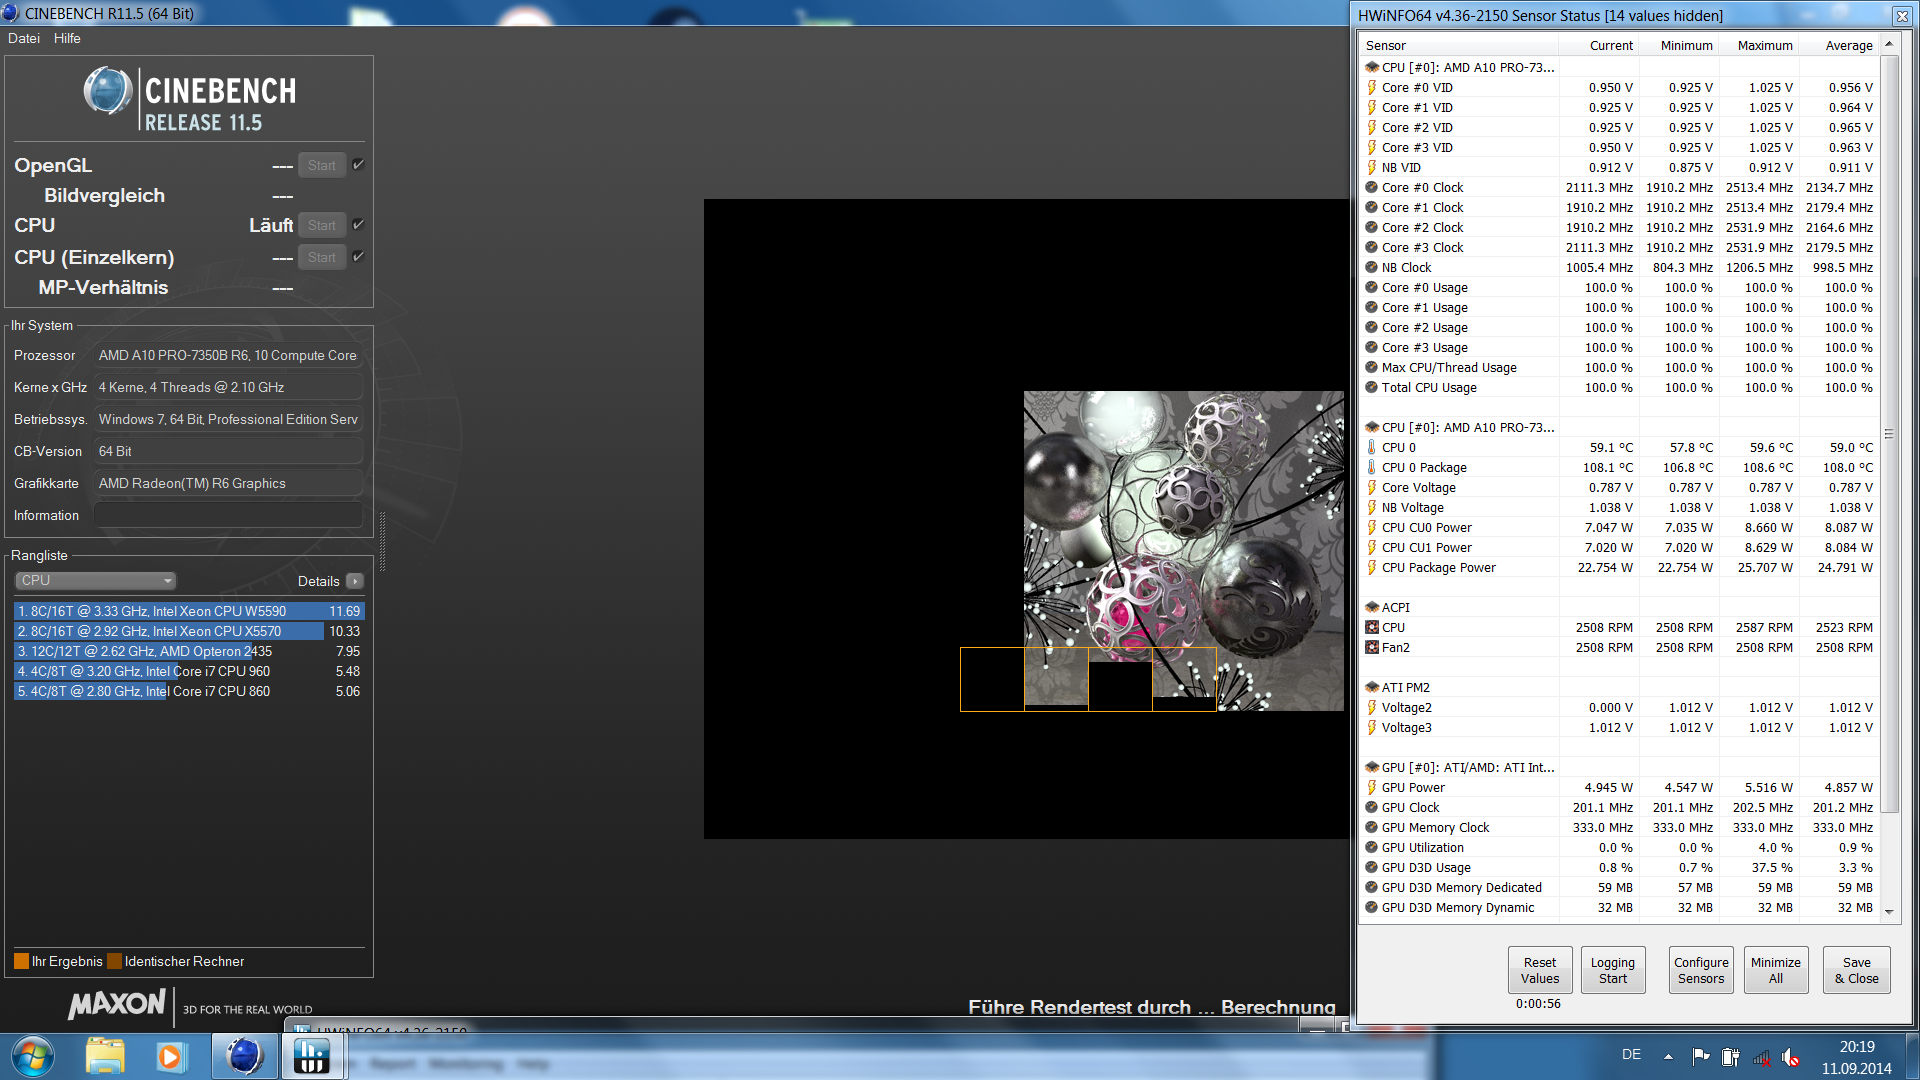Screen dimensions: 1920x1080
Task: Switch to Cinebench taskbar icon
Action: (244, 1056)
